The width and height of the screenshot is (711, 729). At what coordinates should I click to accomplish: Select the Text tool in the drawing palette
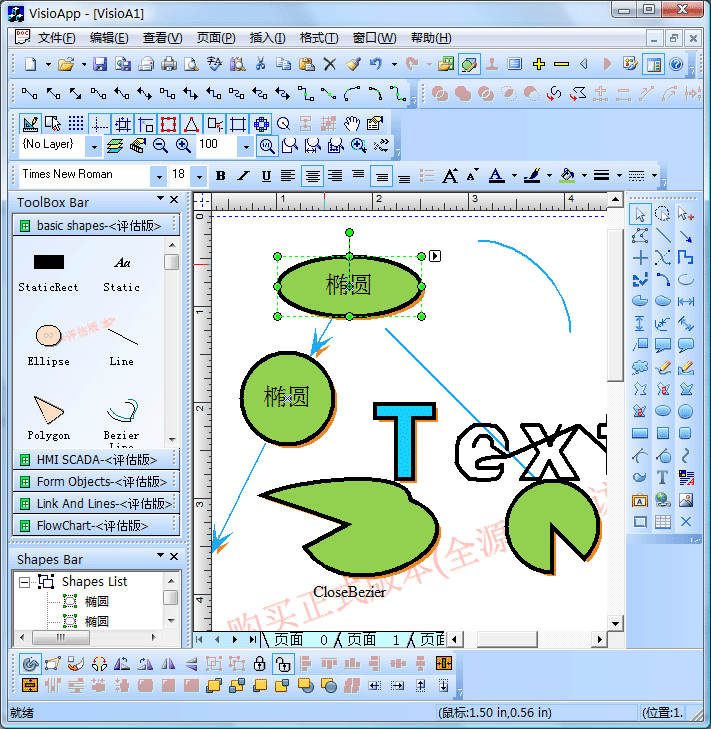coord(663,478)
